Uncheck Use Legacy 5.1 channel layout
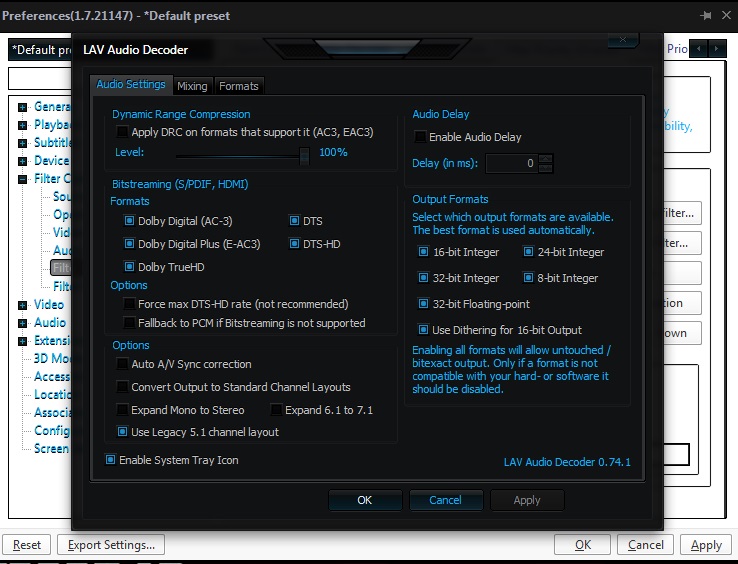The width and height of the screenshot is (738, 564). click(x=122, y=432)
